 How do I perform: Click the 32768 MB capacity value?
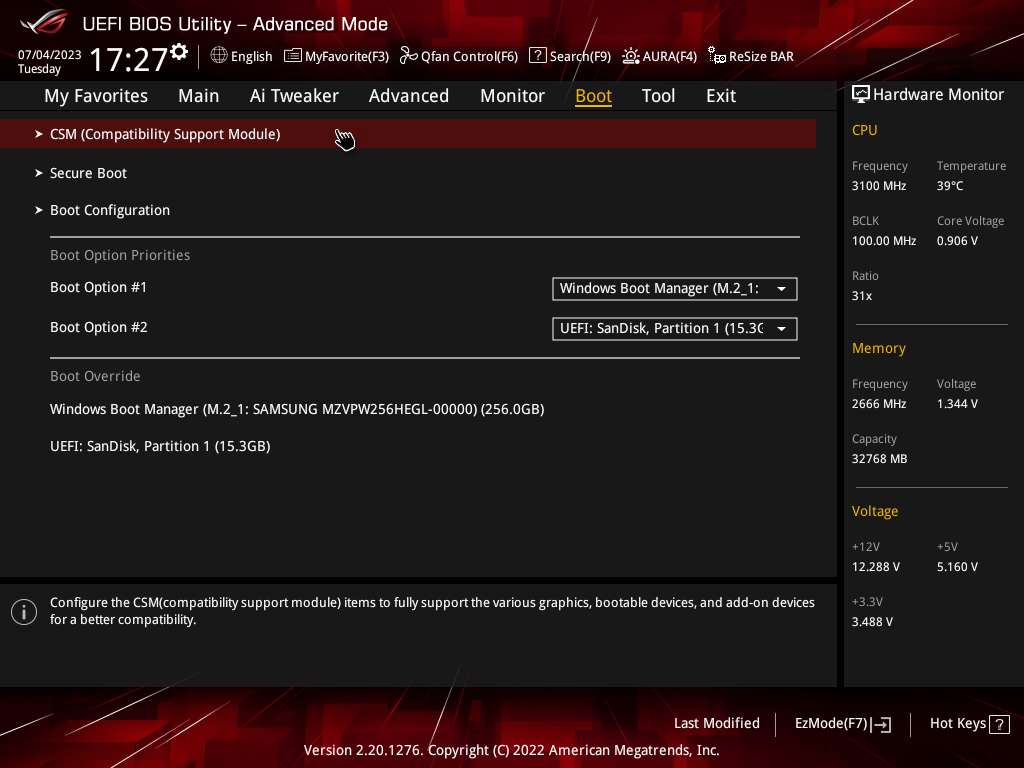[x=879, y=459]
